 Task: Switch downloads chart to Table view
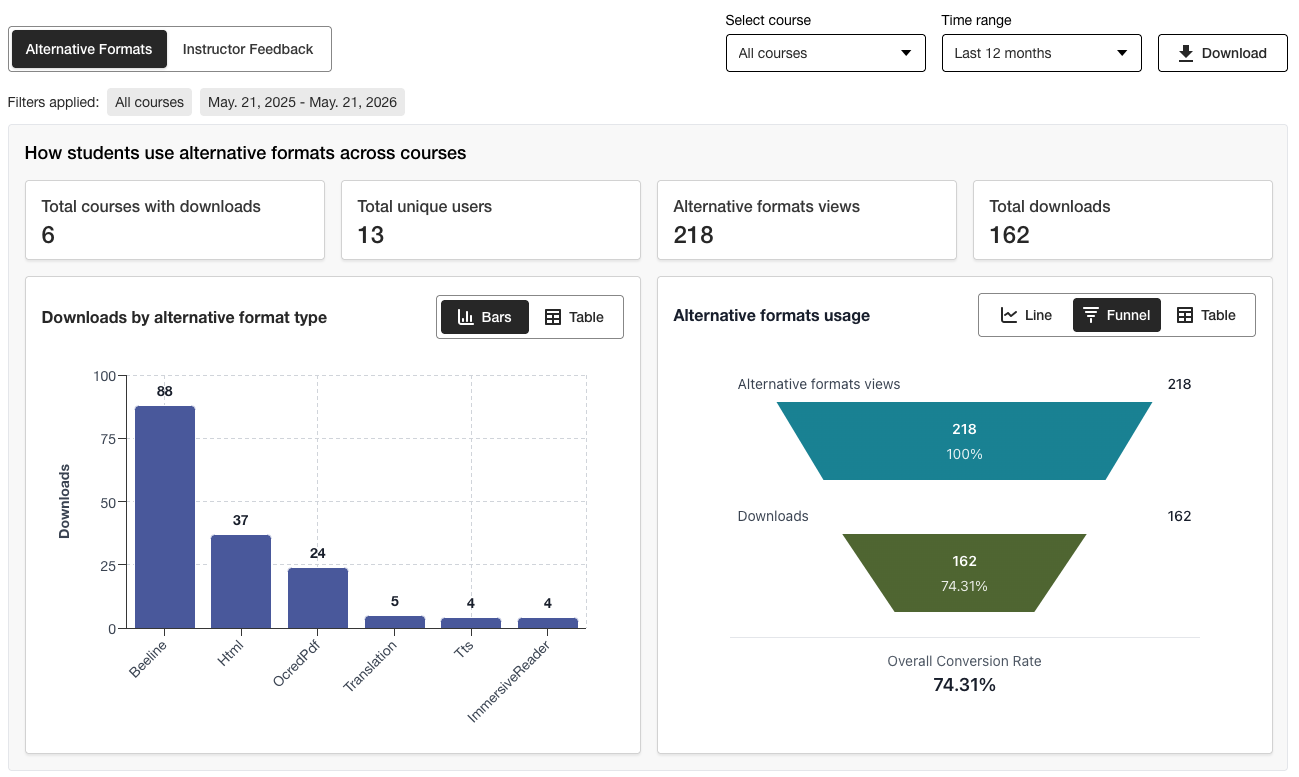pos(575,317)
